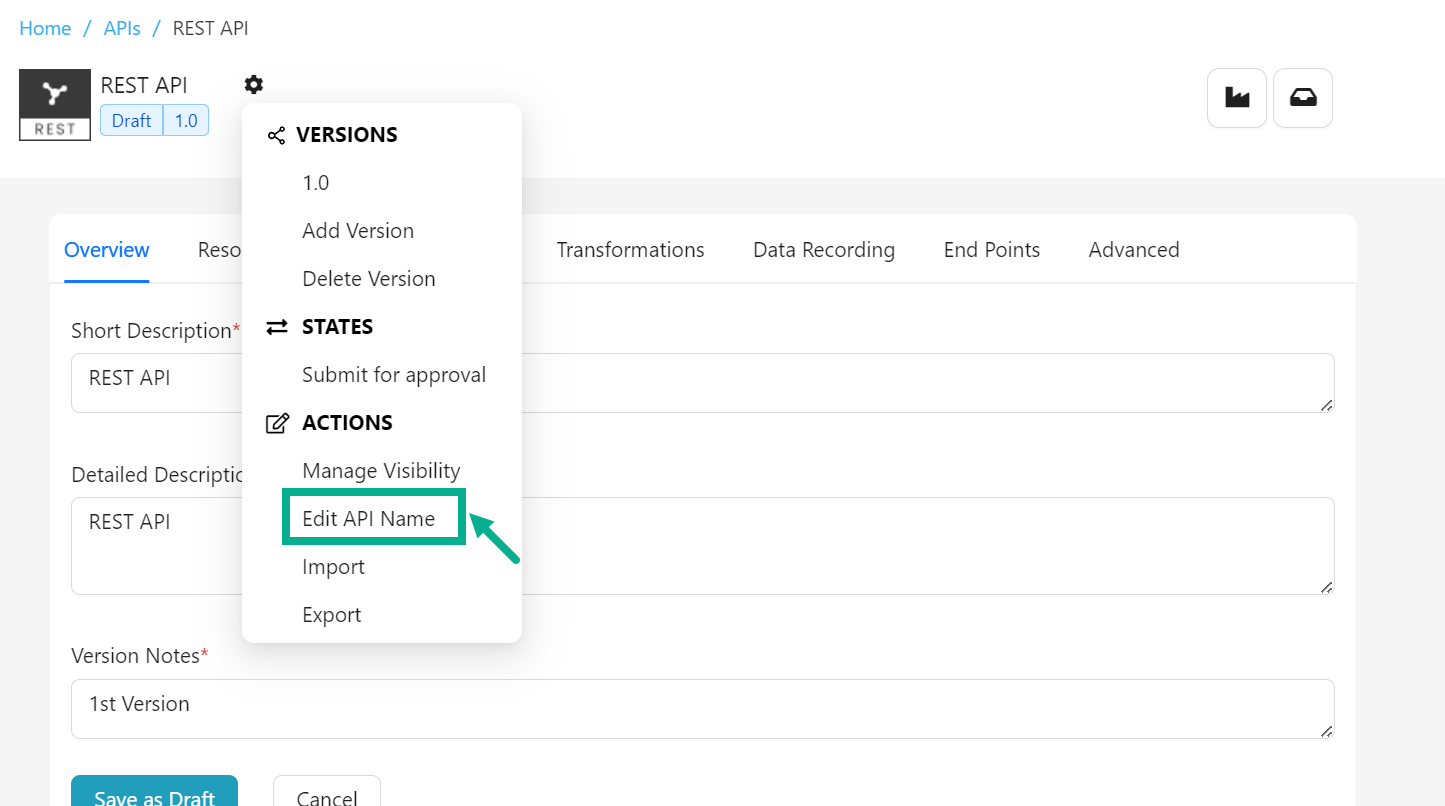Open the Advanced tab
1445x806 pixels.
pyautogui.click(x=1134, y=250)
